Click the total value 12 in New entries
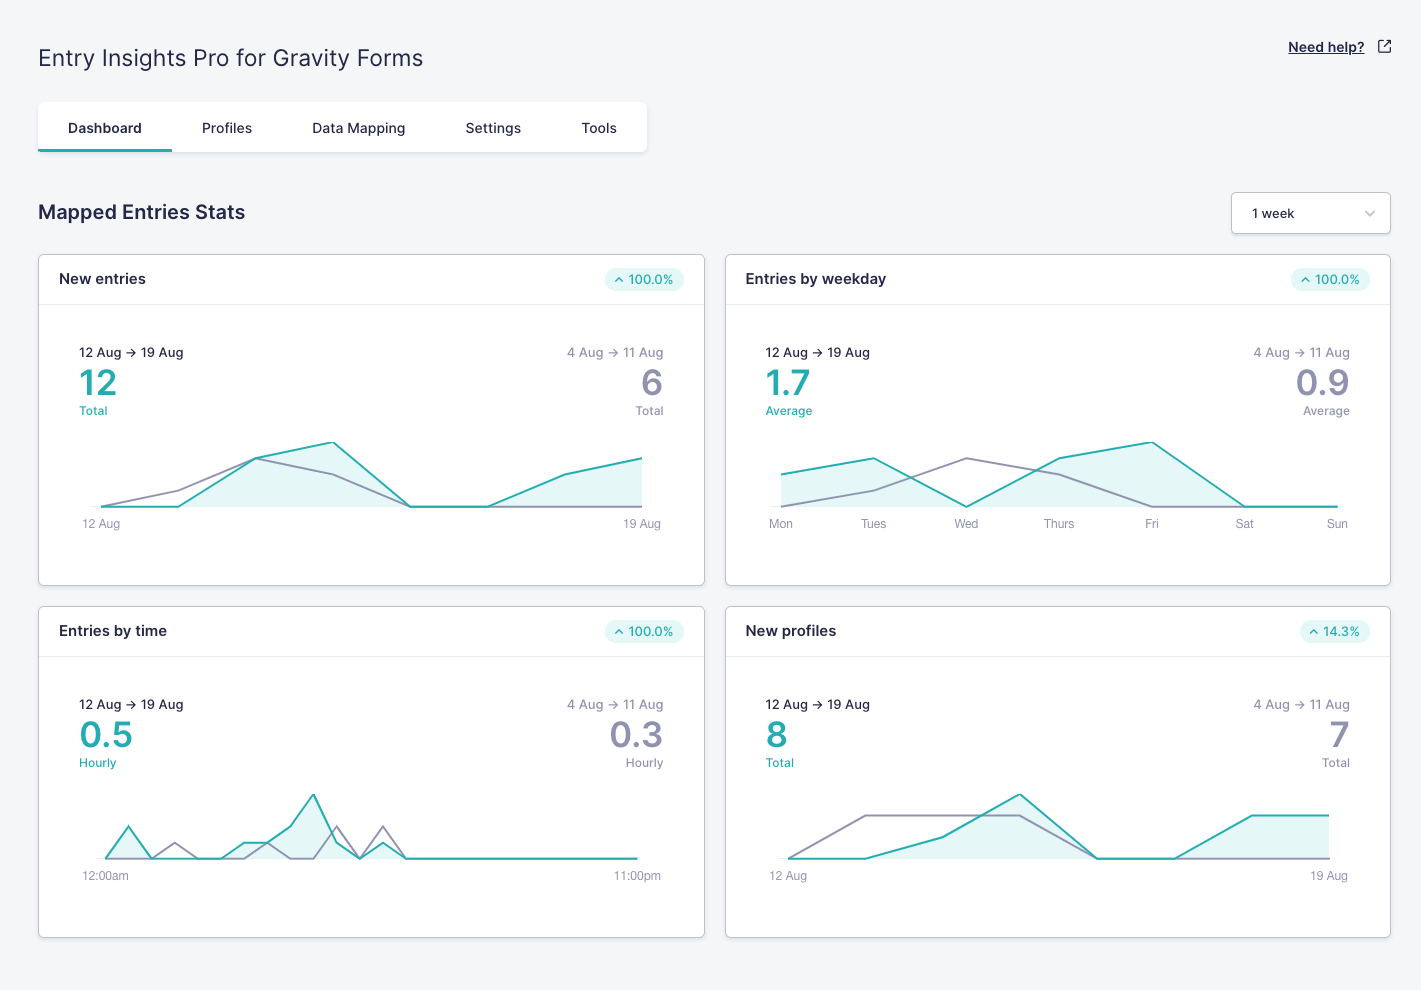The height and width of the screenshot is (990, 1421). 98,383
